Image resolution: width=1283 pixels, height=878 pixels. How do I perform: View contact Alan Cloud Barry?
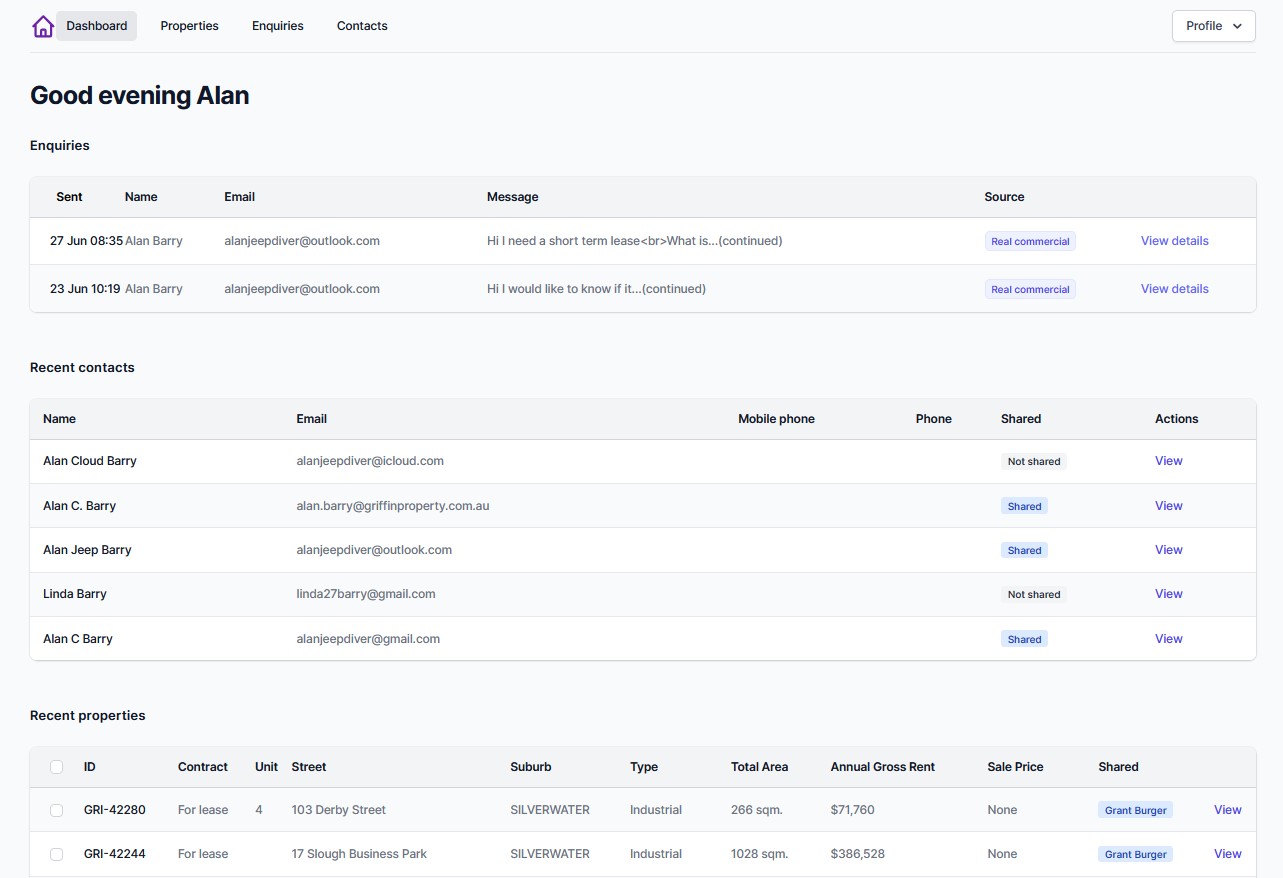(x=1168, y=461)
